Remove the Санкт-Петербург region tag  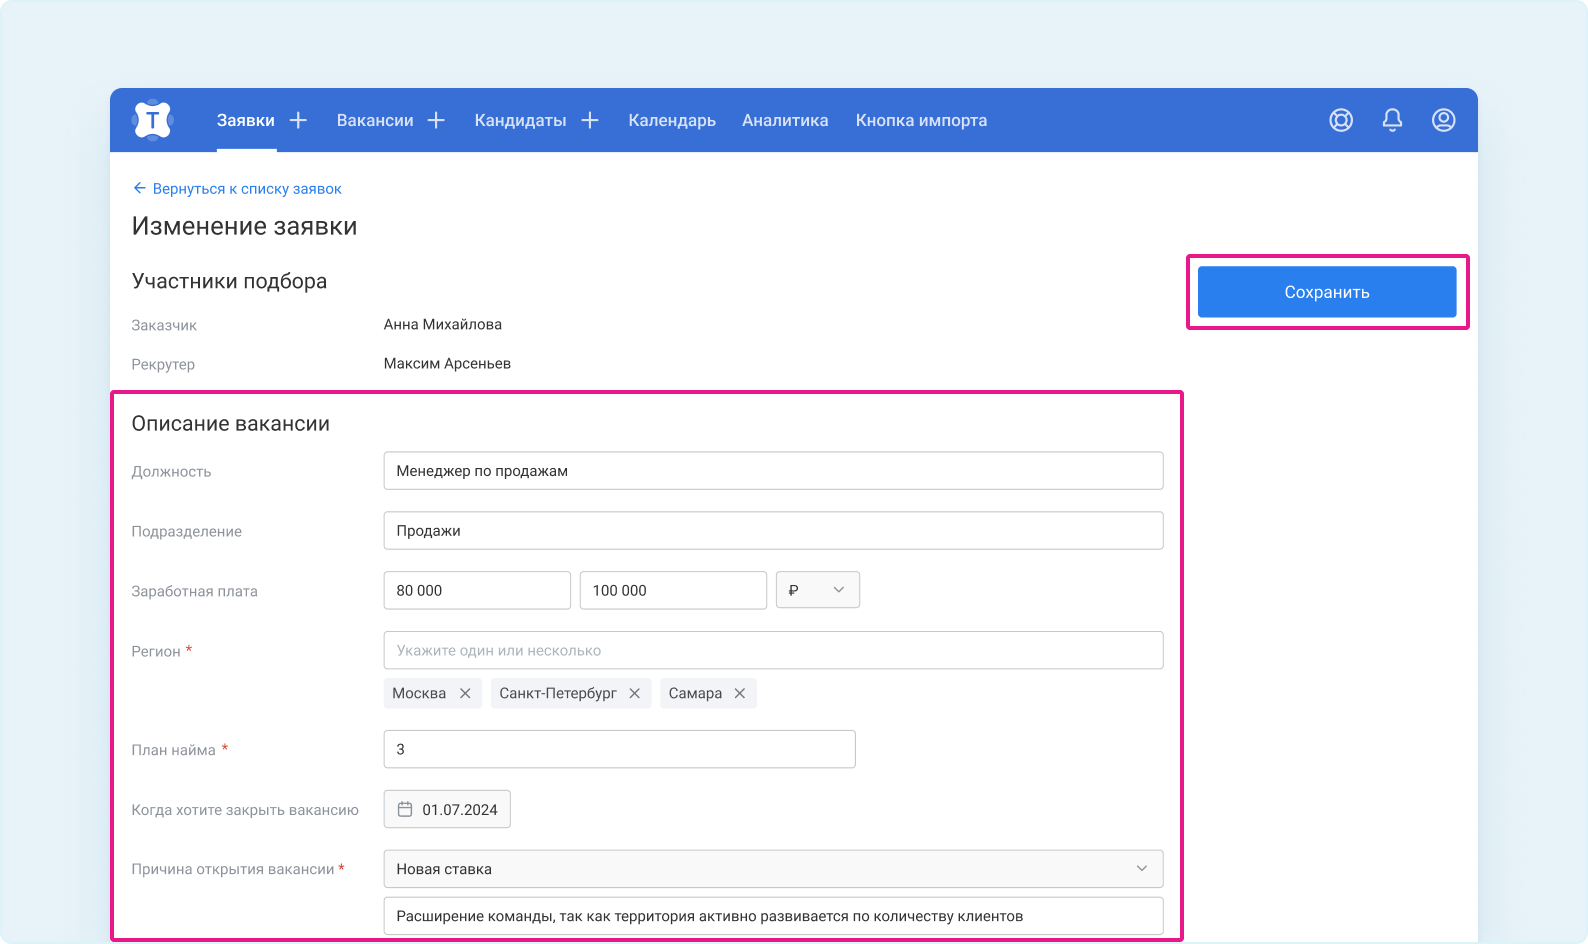(x=635, y=693)
